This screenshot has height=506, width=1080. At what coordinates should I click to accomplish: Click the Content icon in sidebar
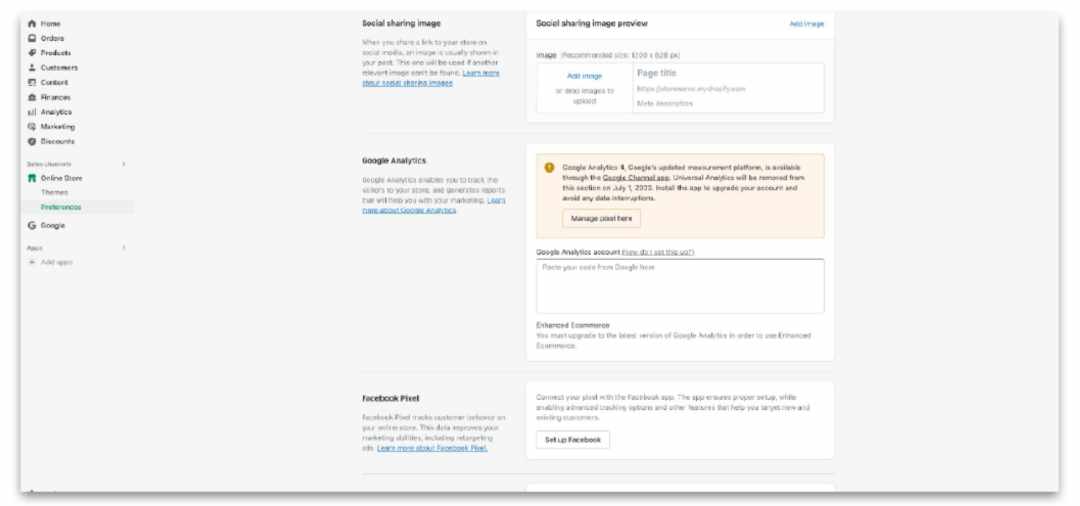click(x=32, y=83)
